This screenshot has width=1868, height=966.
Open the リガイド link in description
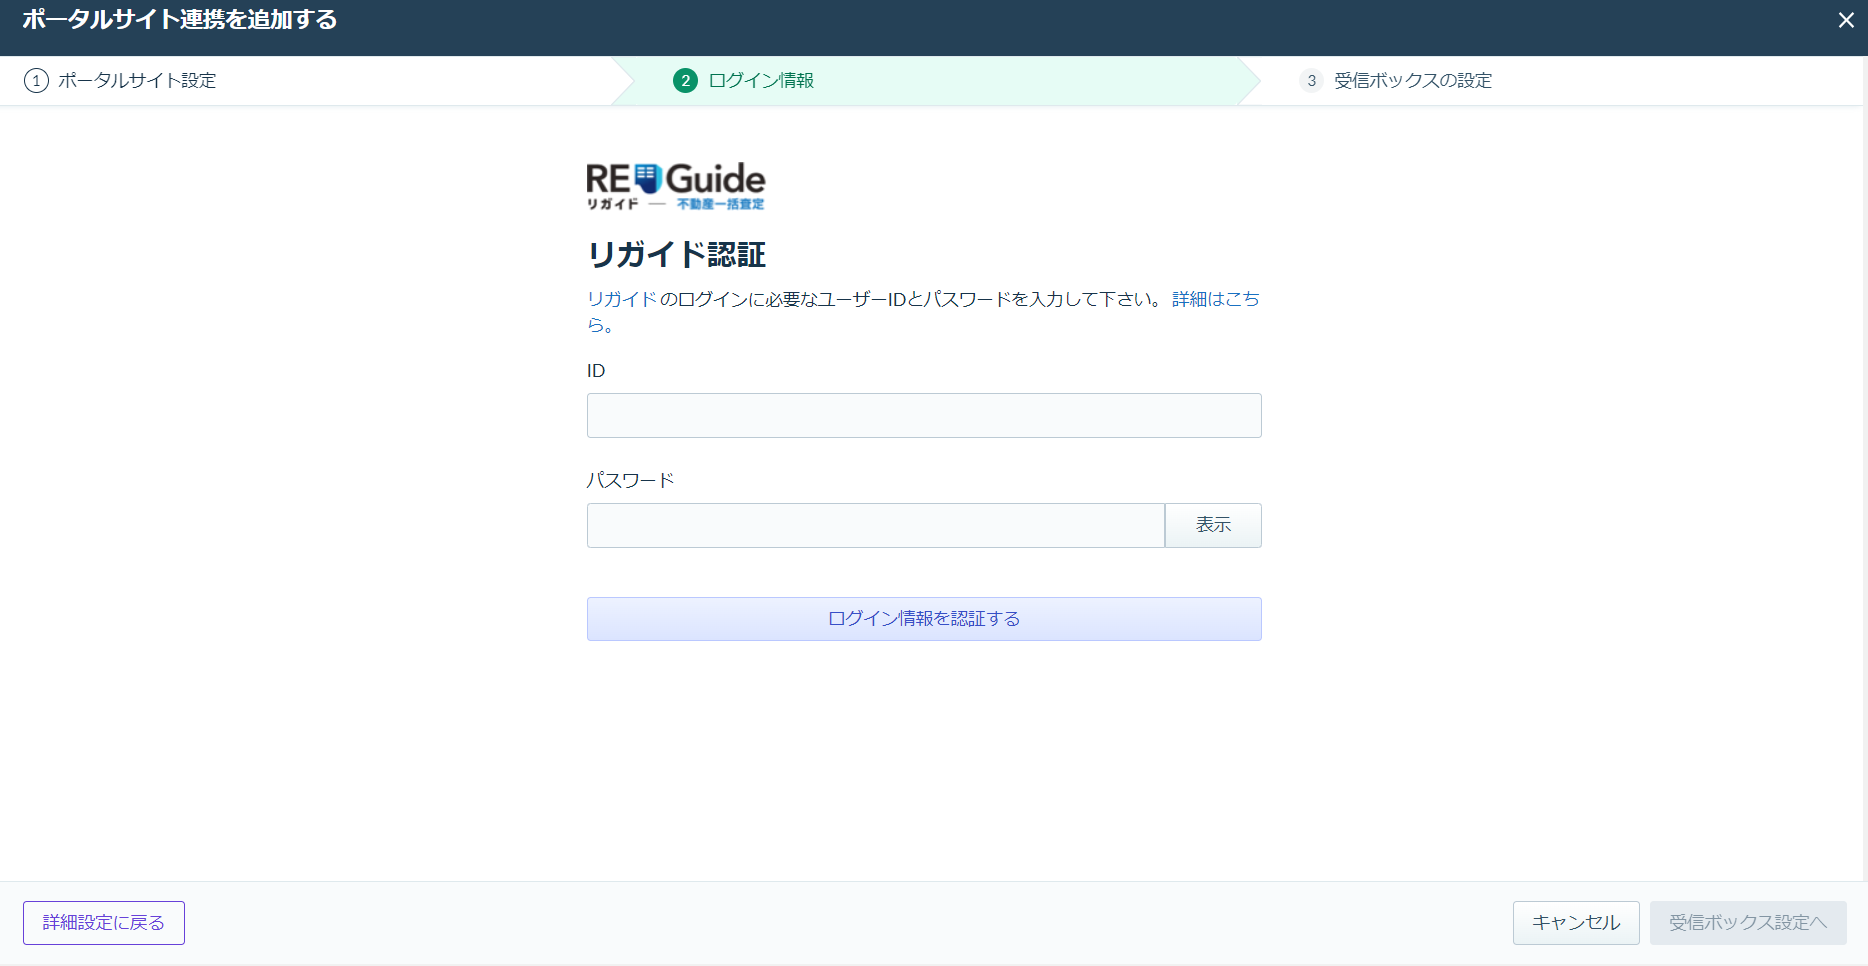click(622, 299)
